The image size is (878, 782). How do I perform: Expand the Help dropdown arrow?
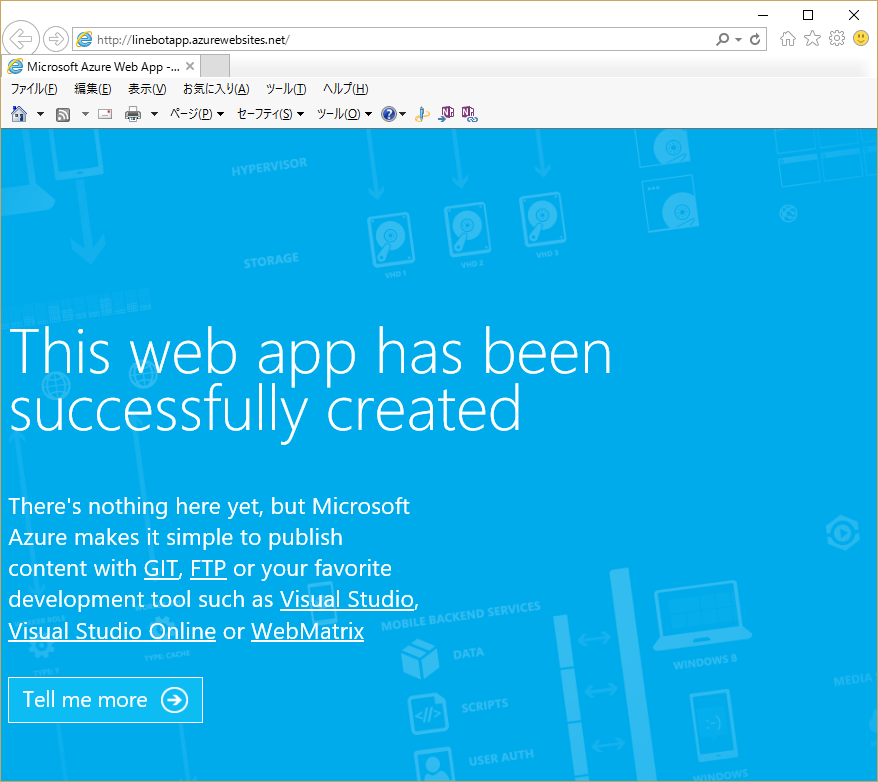[402, 114]
